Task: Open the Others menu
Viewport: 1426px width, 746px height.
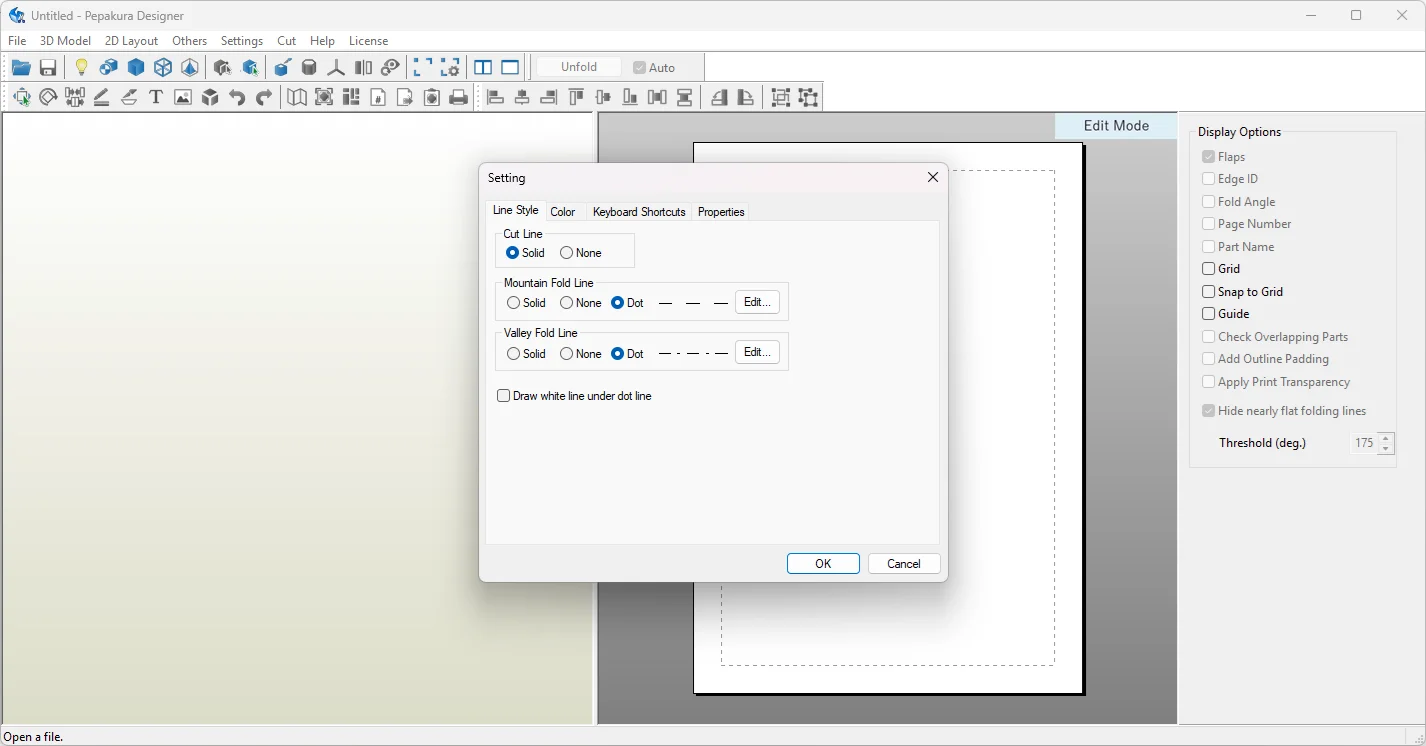Action: (189, 41)
